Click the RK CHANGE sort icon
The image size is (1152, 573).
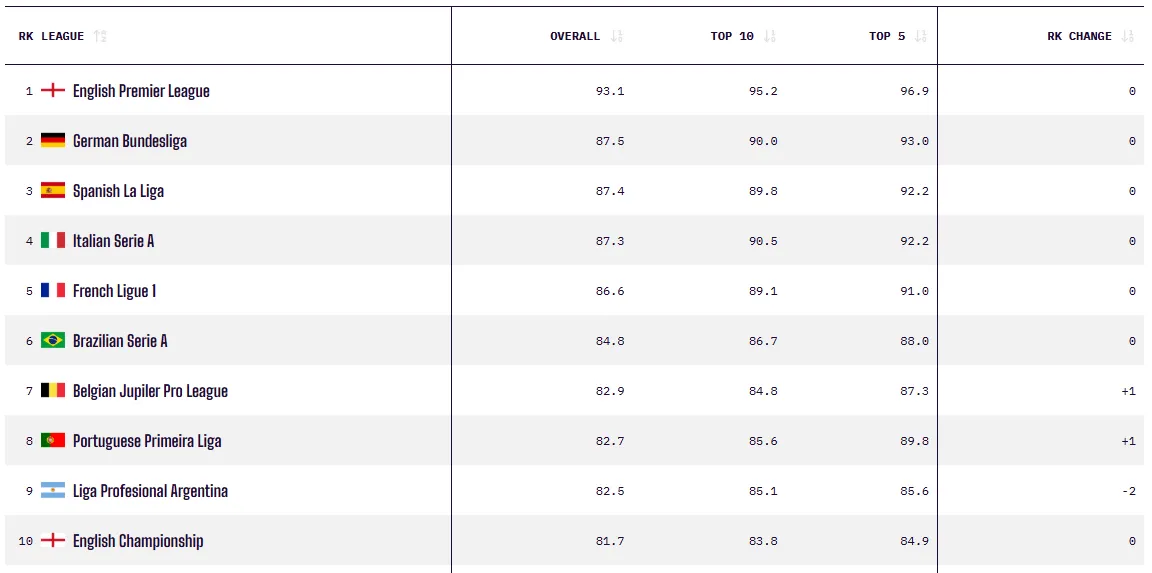(1128, 36)
